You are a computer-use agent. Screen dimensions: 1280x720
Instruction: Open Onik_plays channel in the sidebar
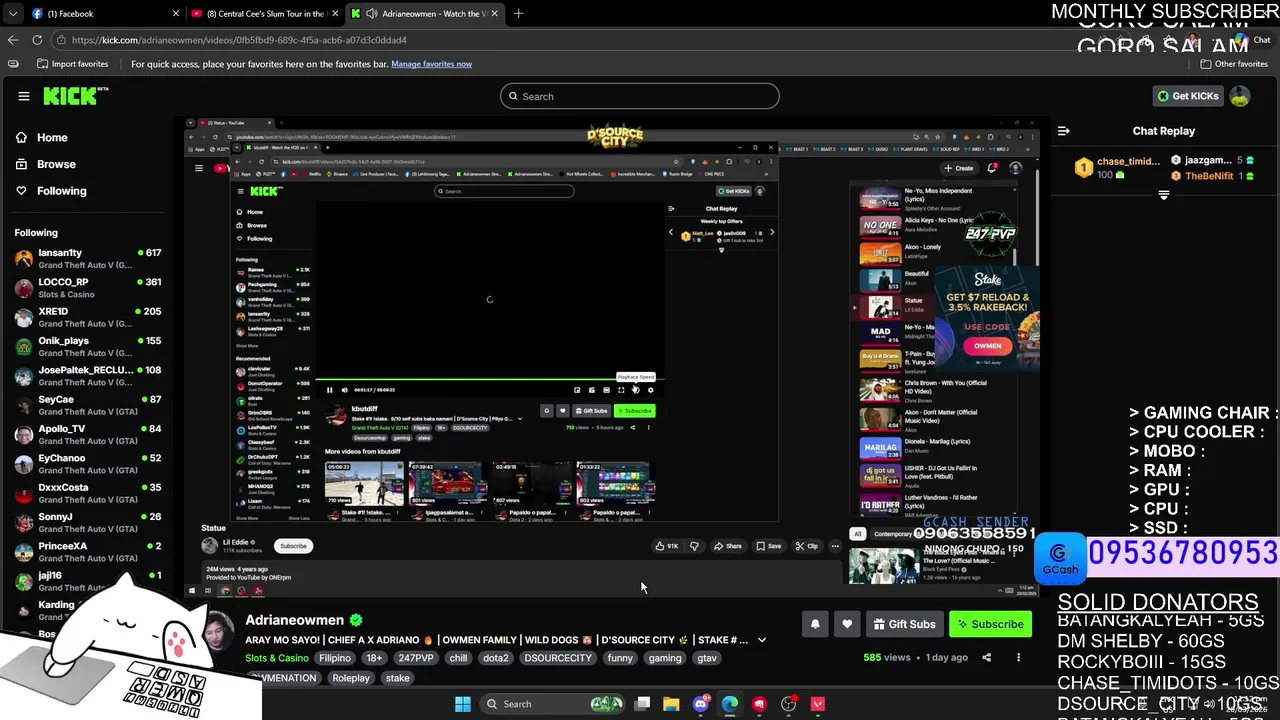[x=87, y=347]
